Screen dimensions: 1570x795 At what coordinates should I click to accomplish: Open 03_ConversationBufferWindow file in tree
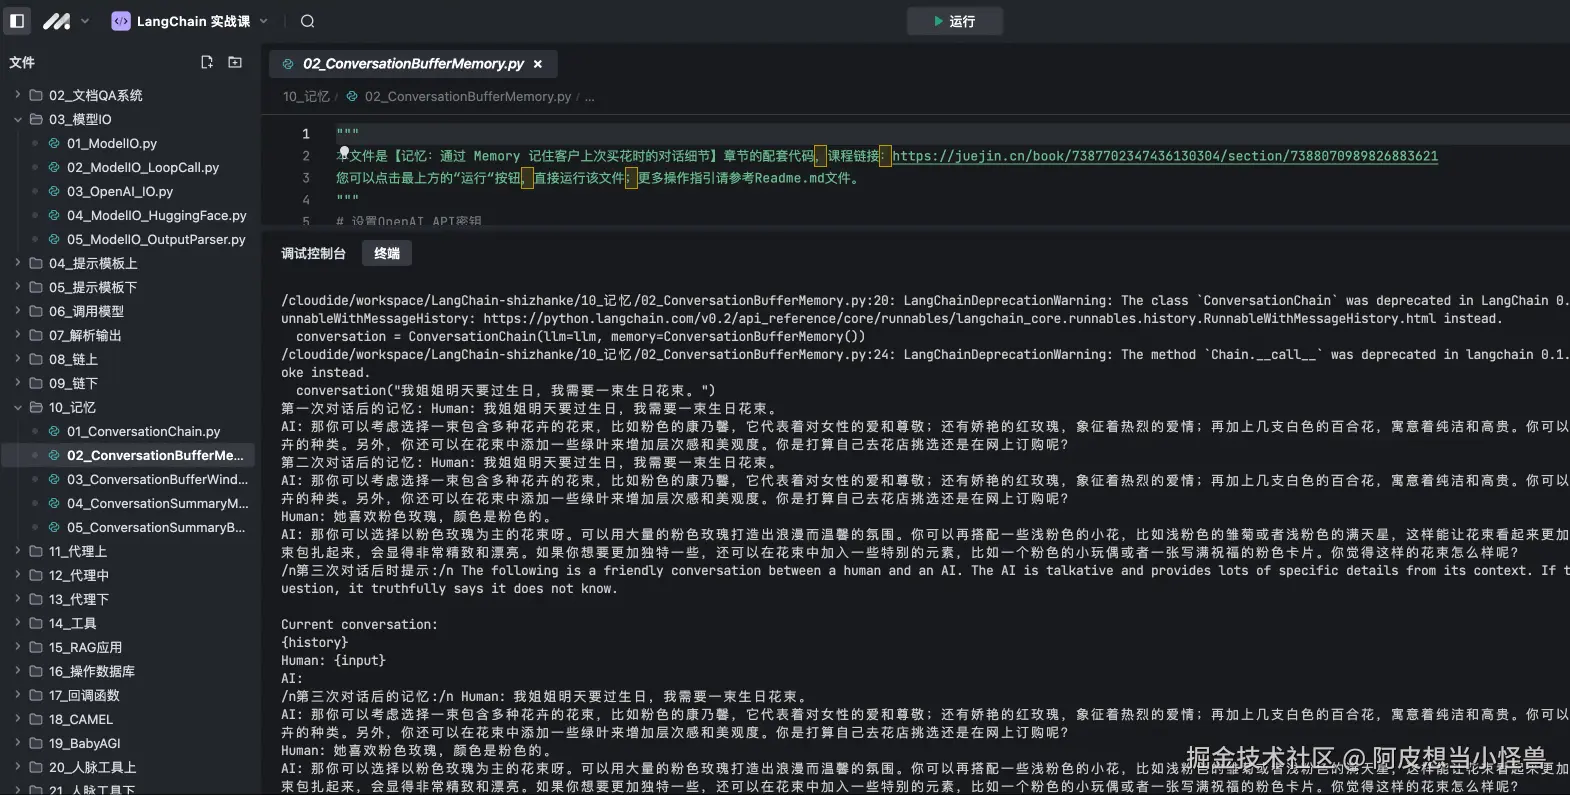click(x=157, y=479)
